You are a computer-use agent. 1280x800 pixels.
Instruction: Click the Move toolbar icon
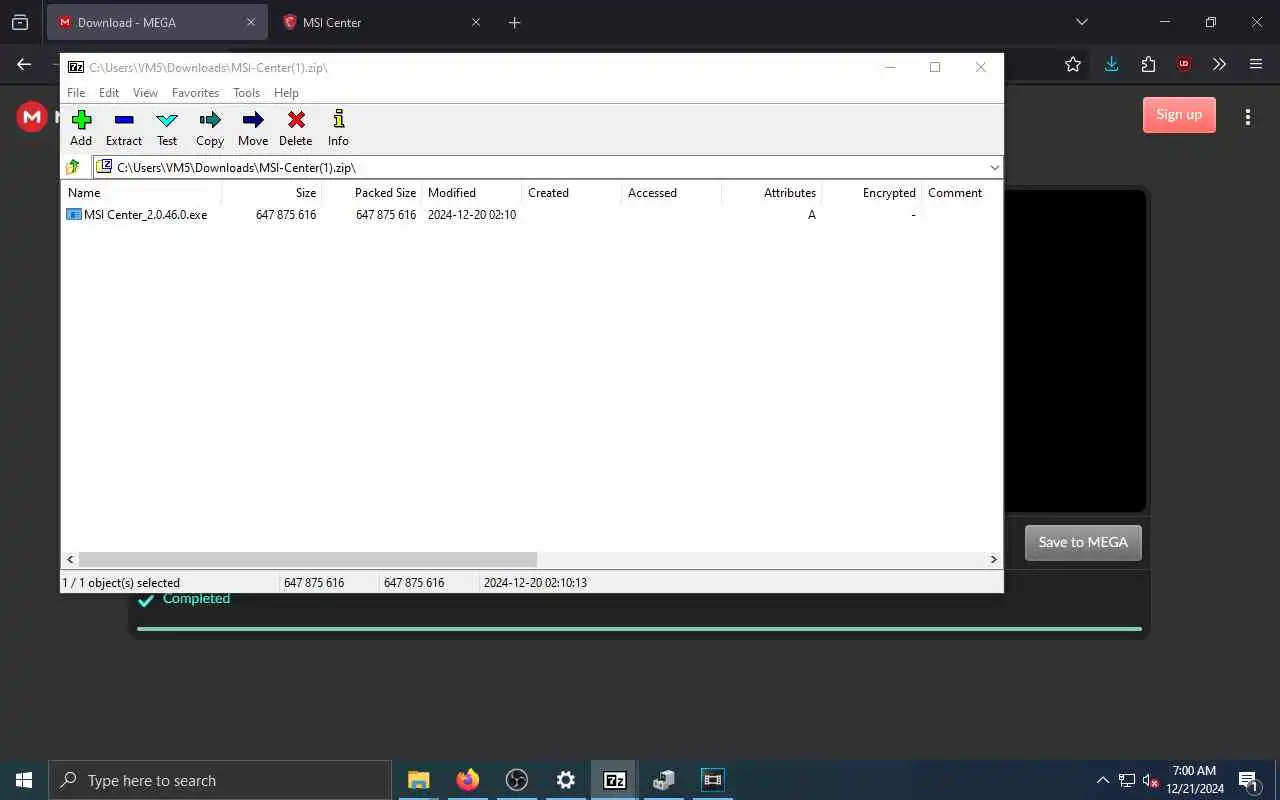click(253, 128)
